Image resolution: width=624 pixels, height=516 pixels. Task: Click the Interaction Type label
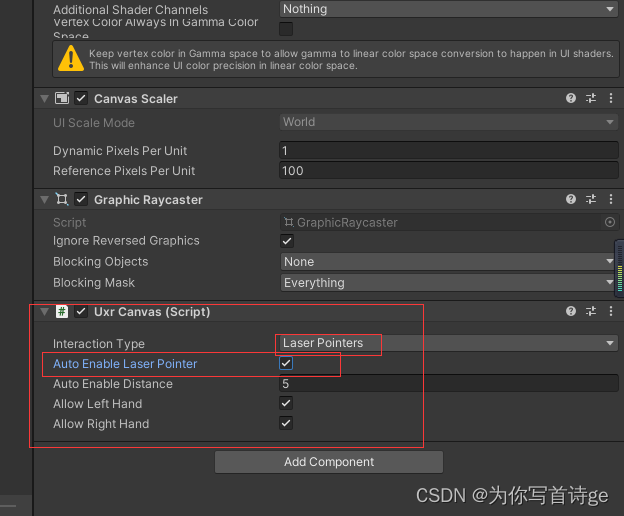(x=99, y=344)
